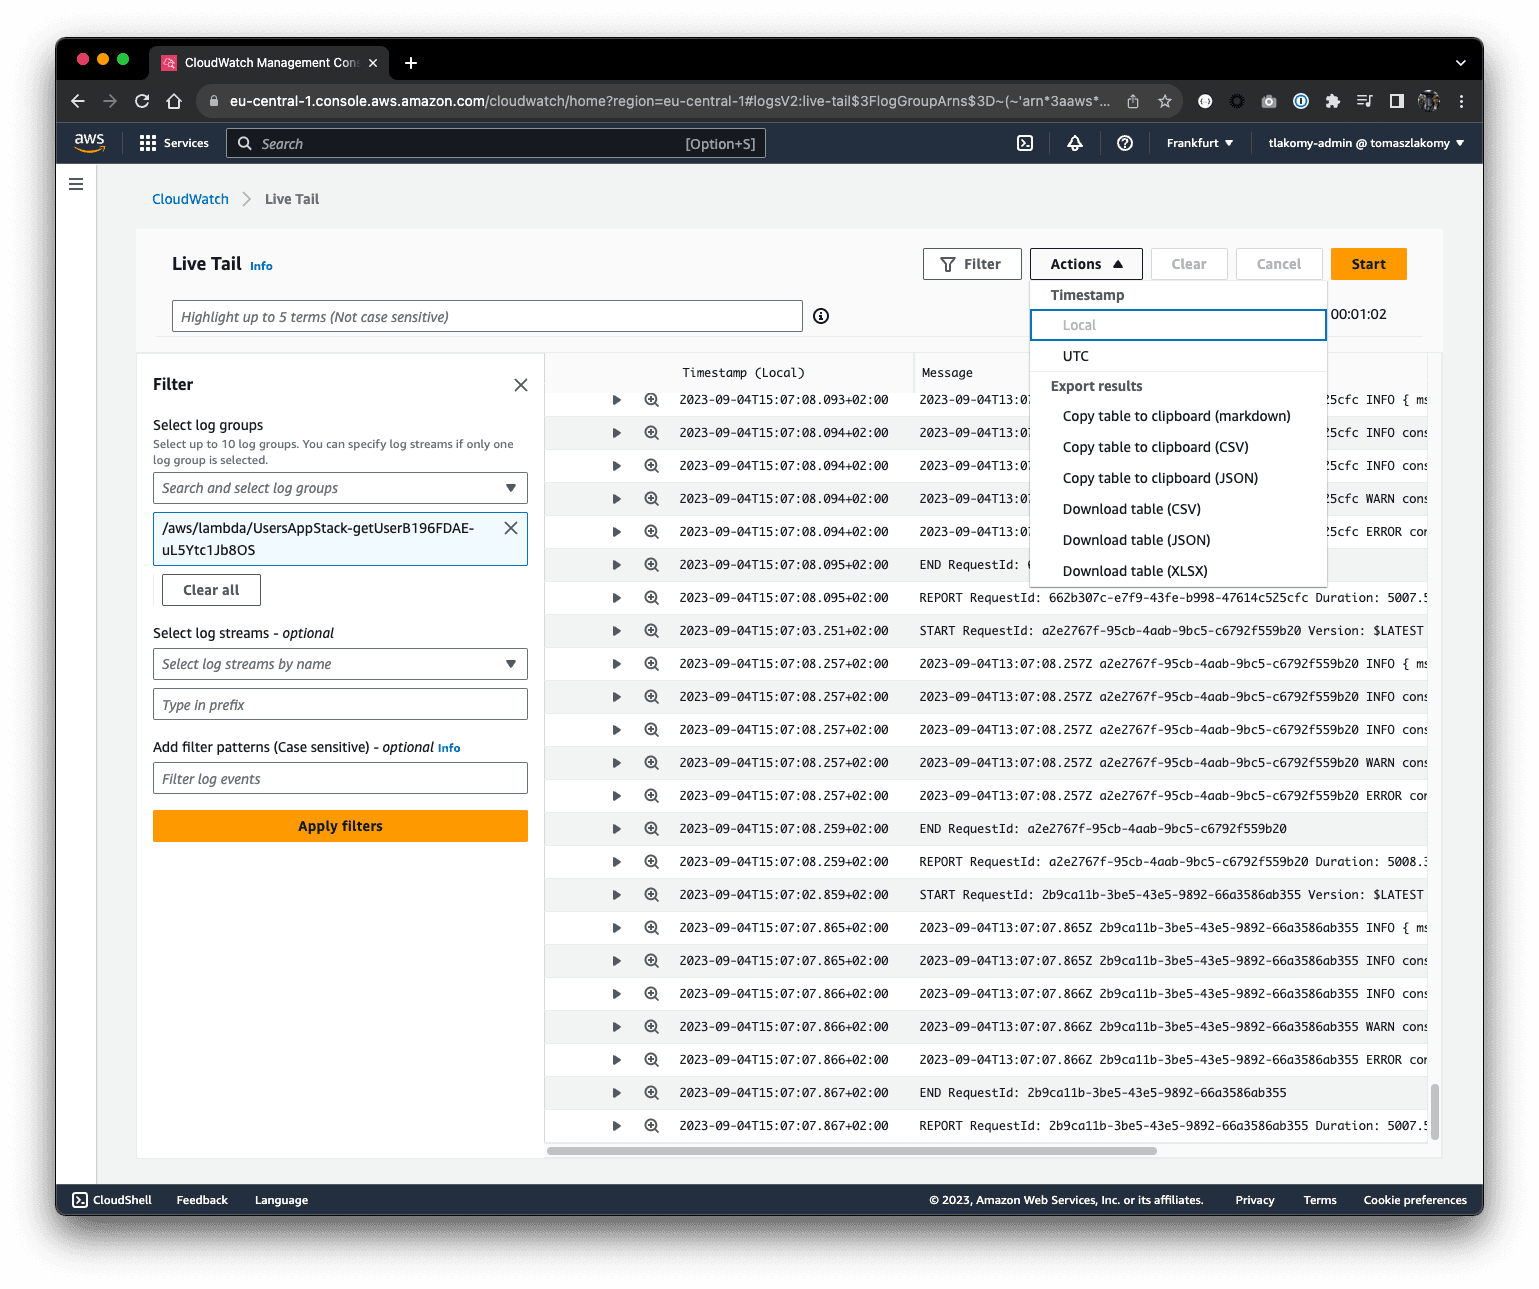Open the help question mark menu
Viewport: 1539px width, 1289px height.
(1125, 143)
